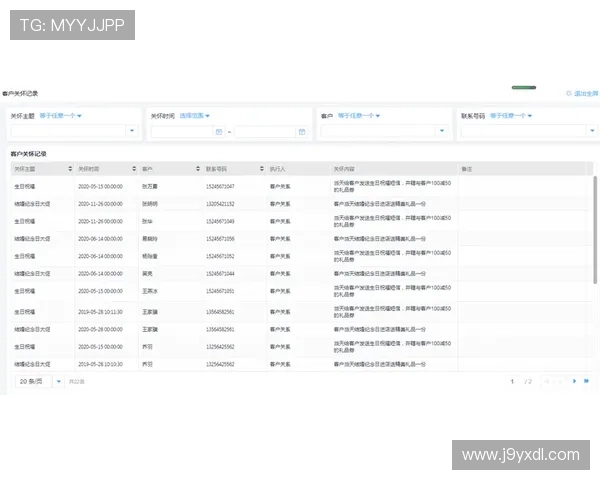
Task: Go to the next page using the arrow
Action: [x=574, y=381]
